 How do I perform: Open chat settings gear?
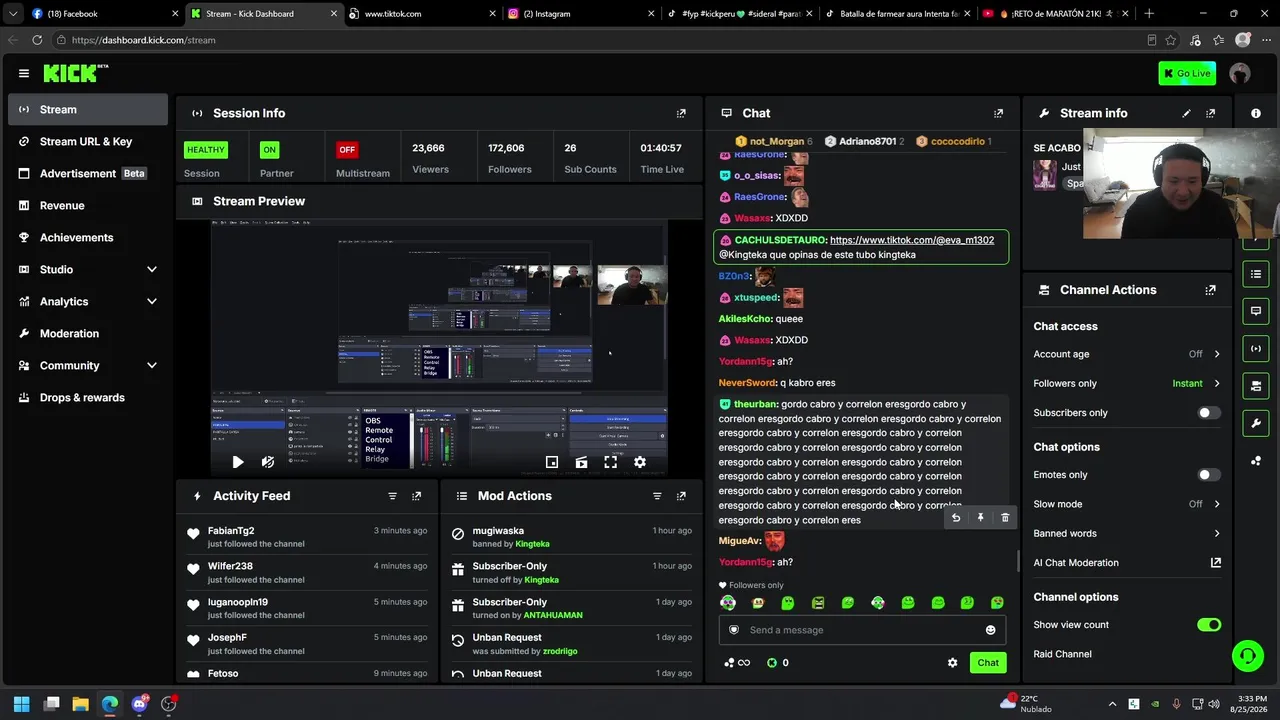click(952, 663)
